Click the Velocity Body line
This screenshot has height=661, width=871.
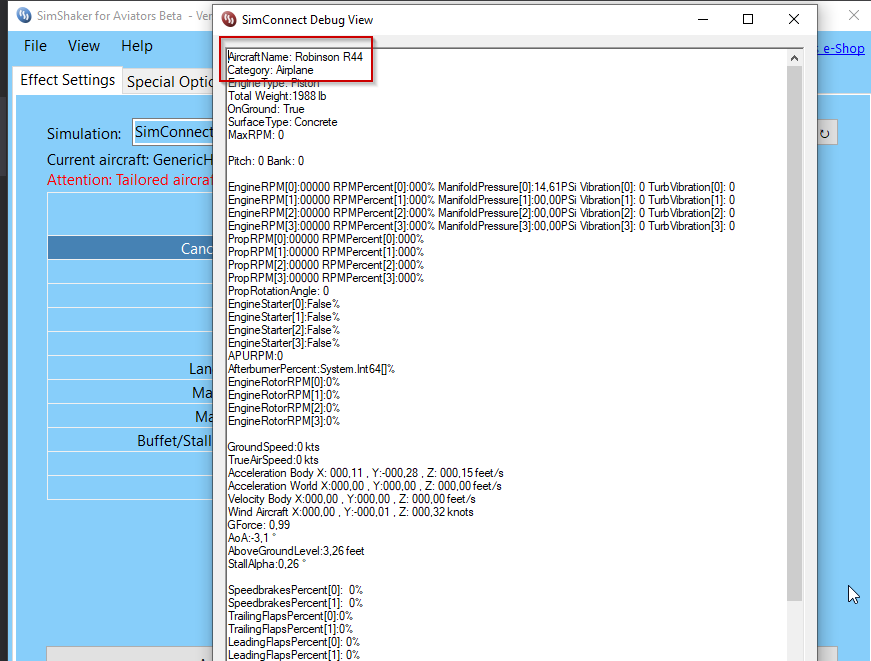click(x=352, y=499)
